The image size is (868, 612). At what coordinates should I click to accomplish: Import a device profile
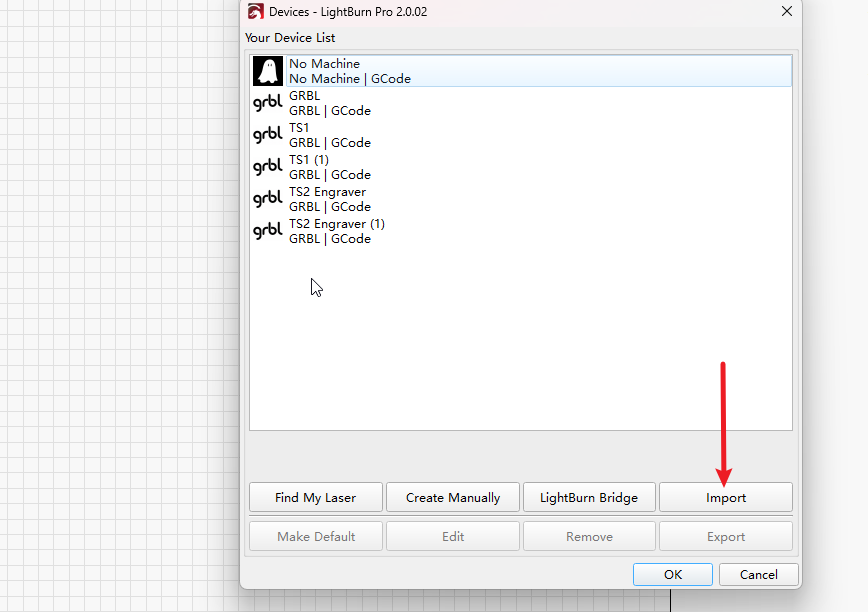726,497
